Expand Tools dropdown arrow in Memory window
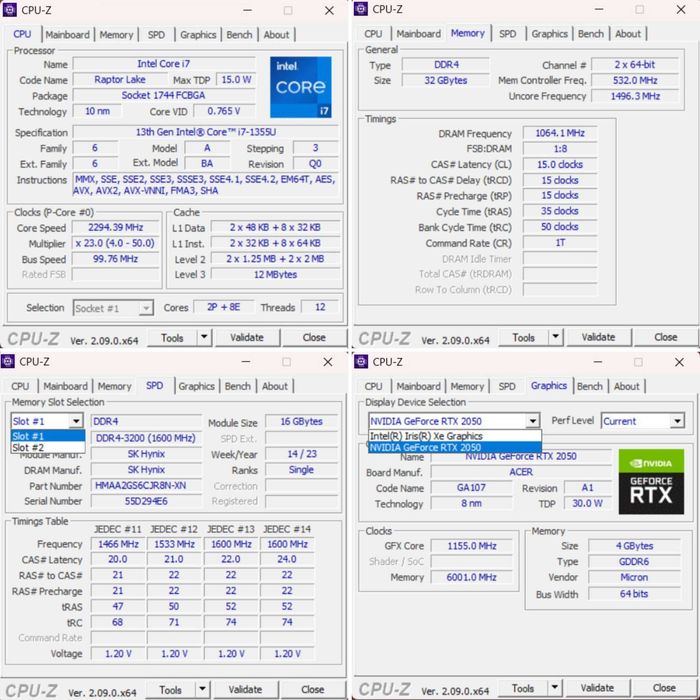700x700 pixels. (x=555, y=337)
